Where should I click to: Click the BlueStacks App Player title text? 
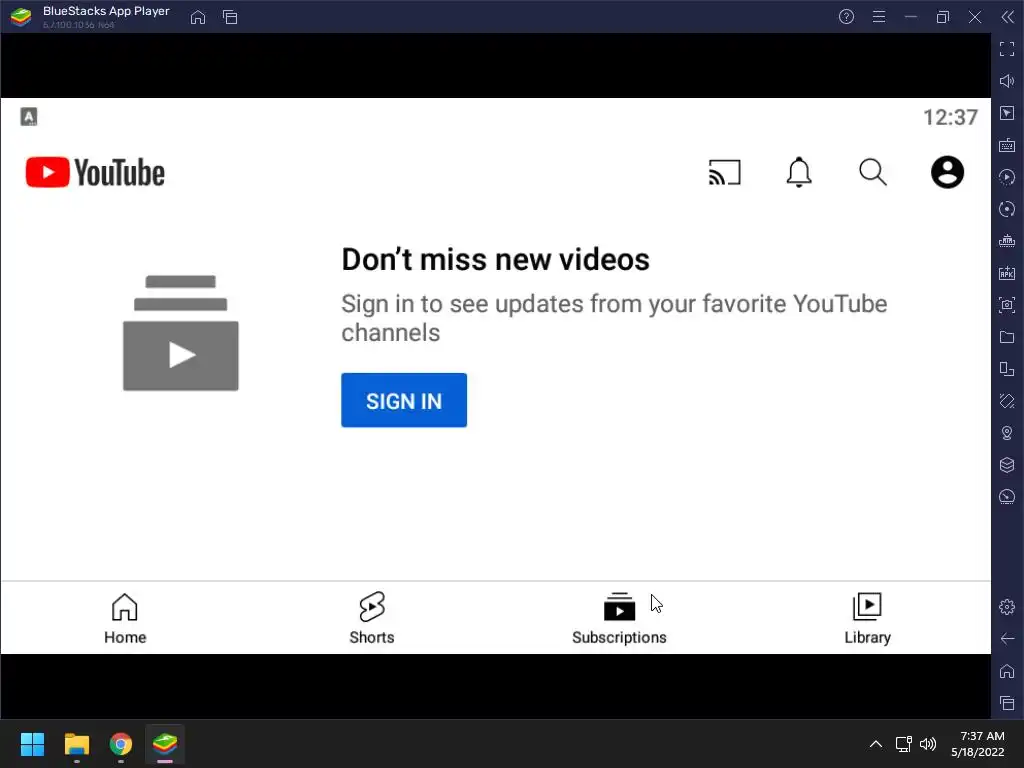point(106,11)
